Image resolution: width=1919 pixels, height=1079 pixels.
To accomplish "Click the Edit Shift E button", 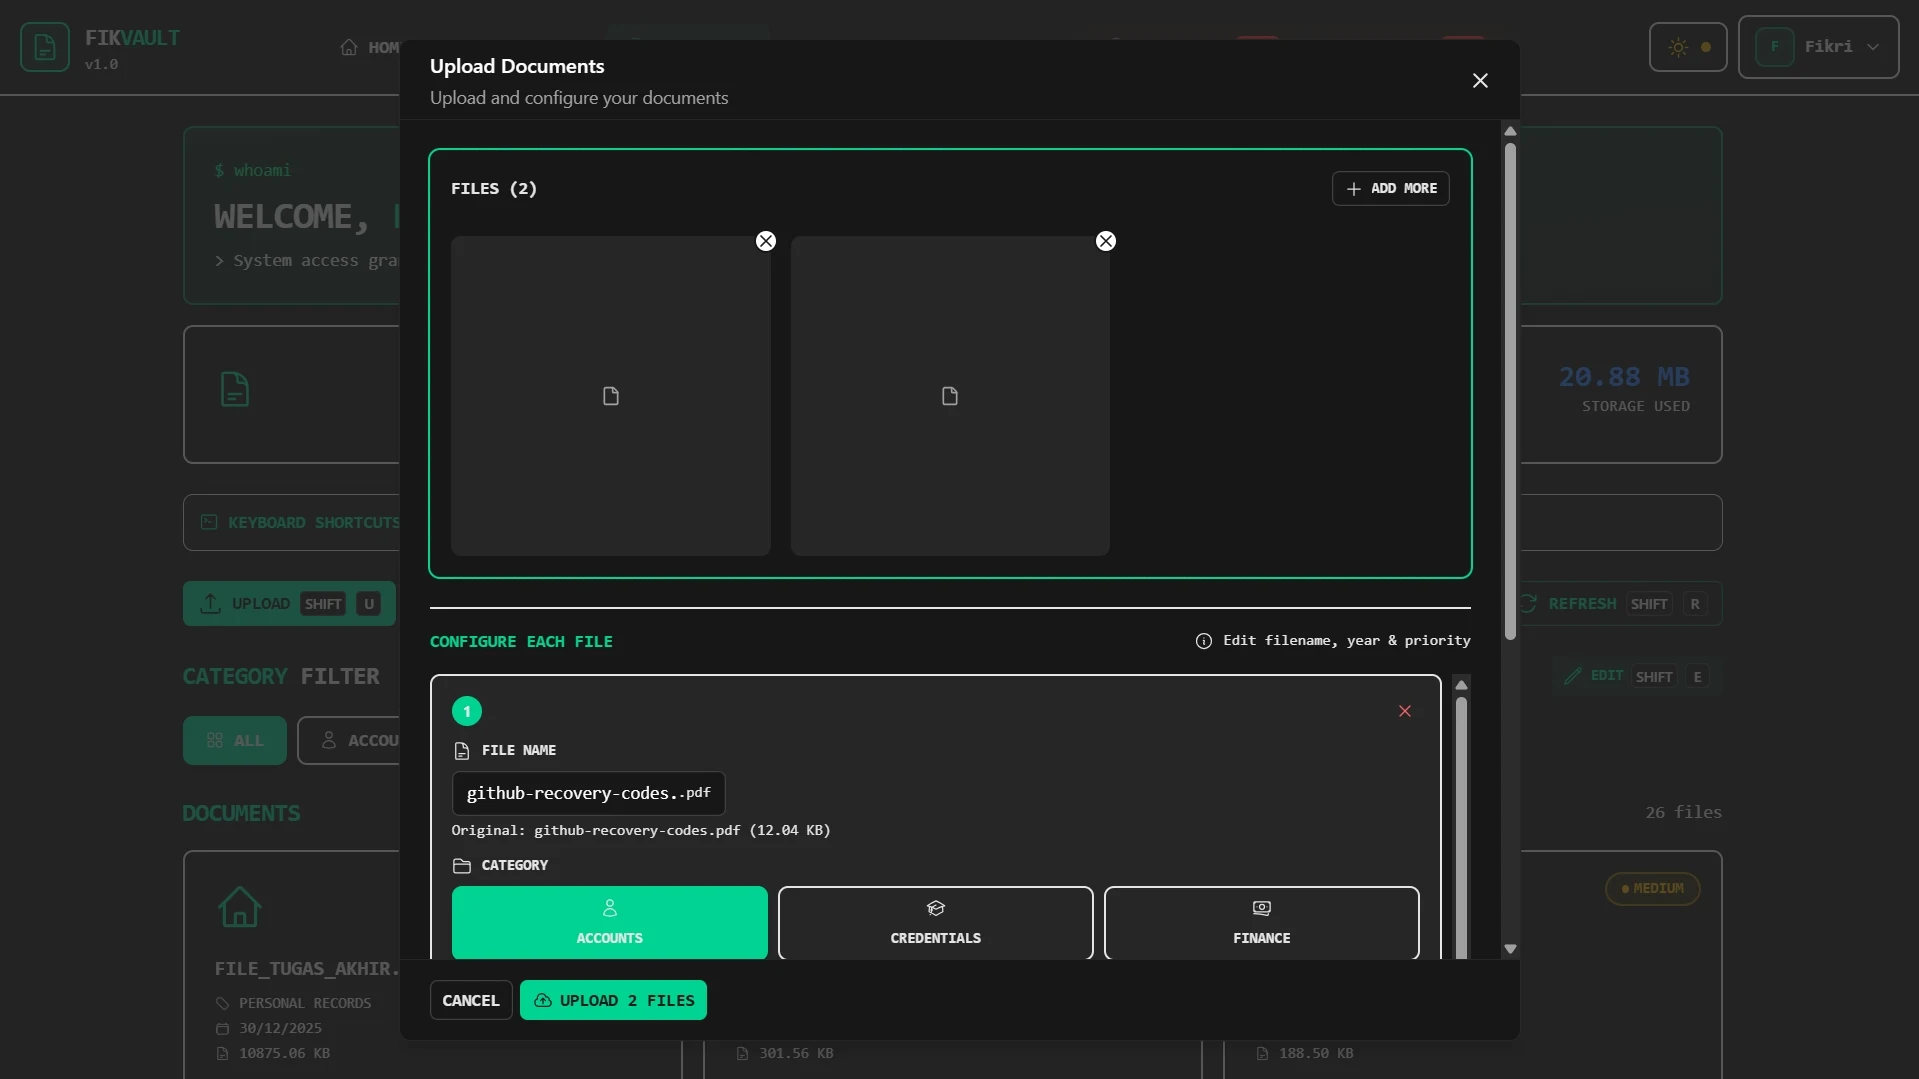I will click(1636, 676).
